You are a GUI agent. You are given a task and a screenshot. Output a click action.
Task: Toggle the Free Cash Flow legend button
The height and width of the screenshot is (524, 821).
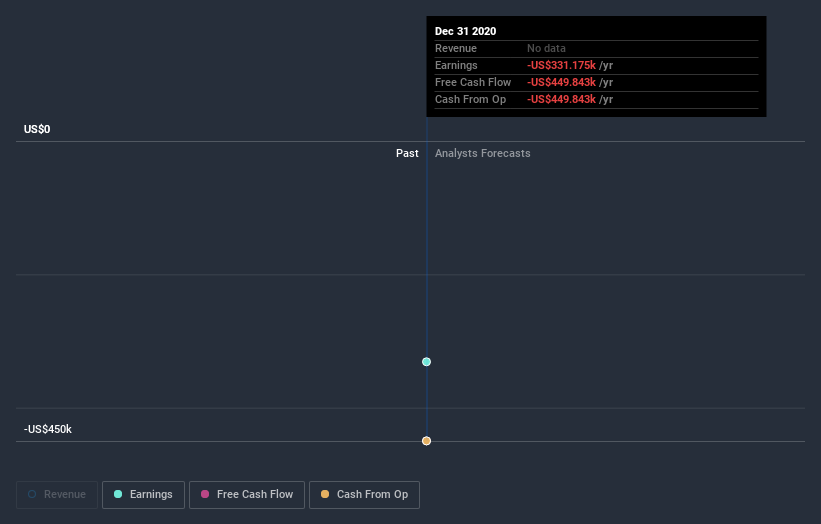(247, 495)
